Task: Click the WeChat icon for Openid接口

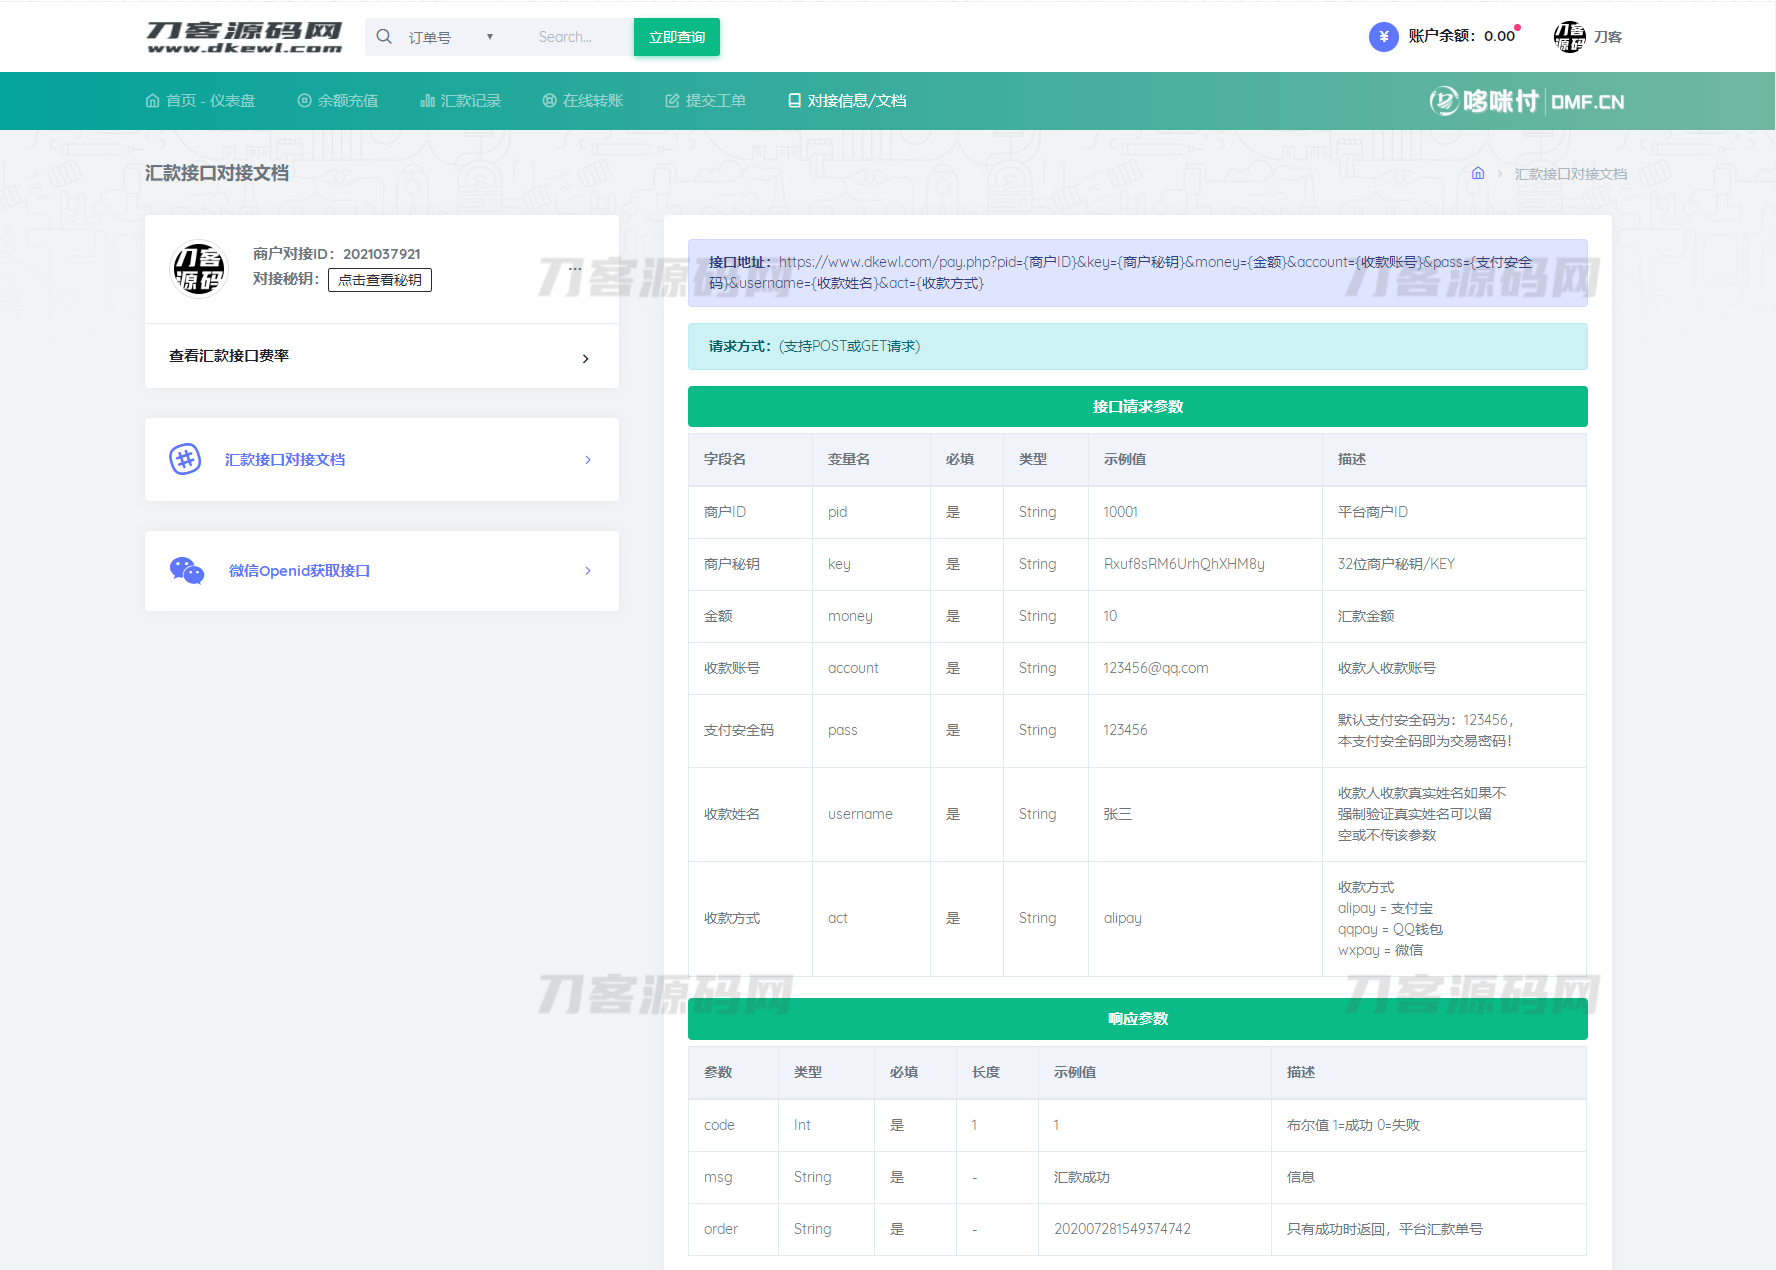Action: (x=187, y=571)
